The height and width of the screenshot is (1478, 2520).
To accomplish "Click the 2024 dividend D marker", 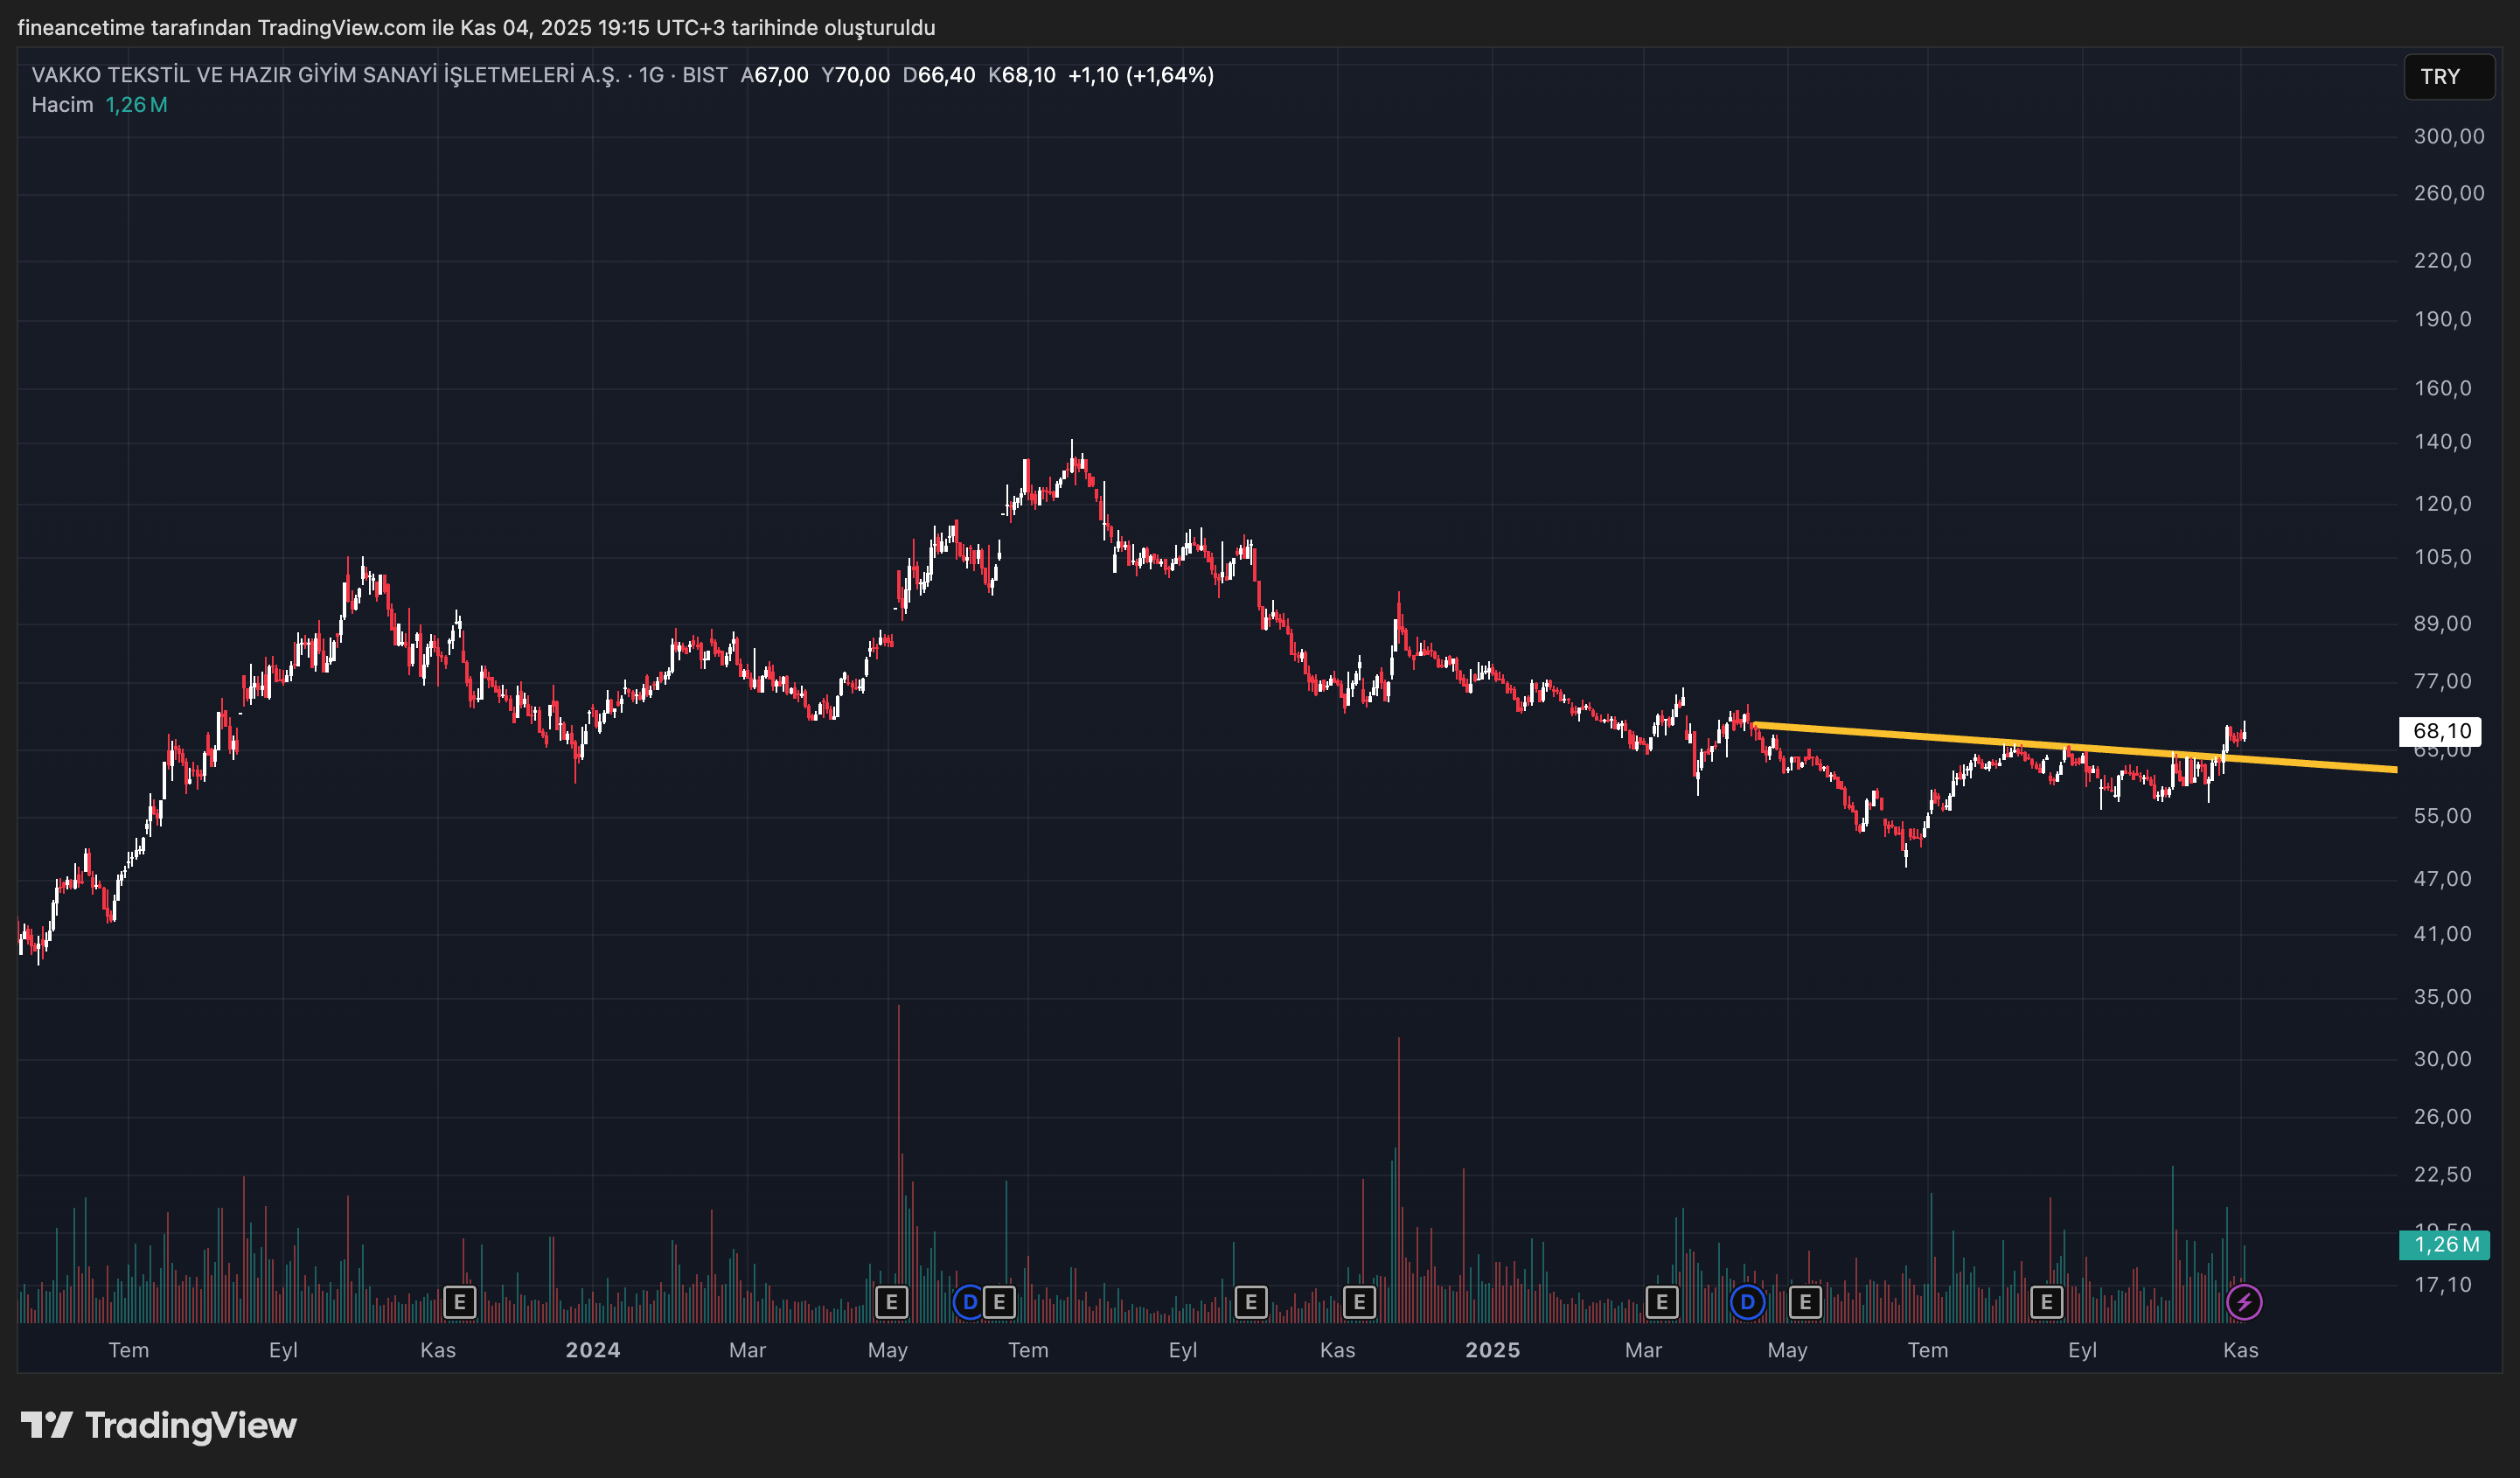I will [x=969, y=1302].
